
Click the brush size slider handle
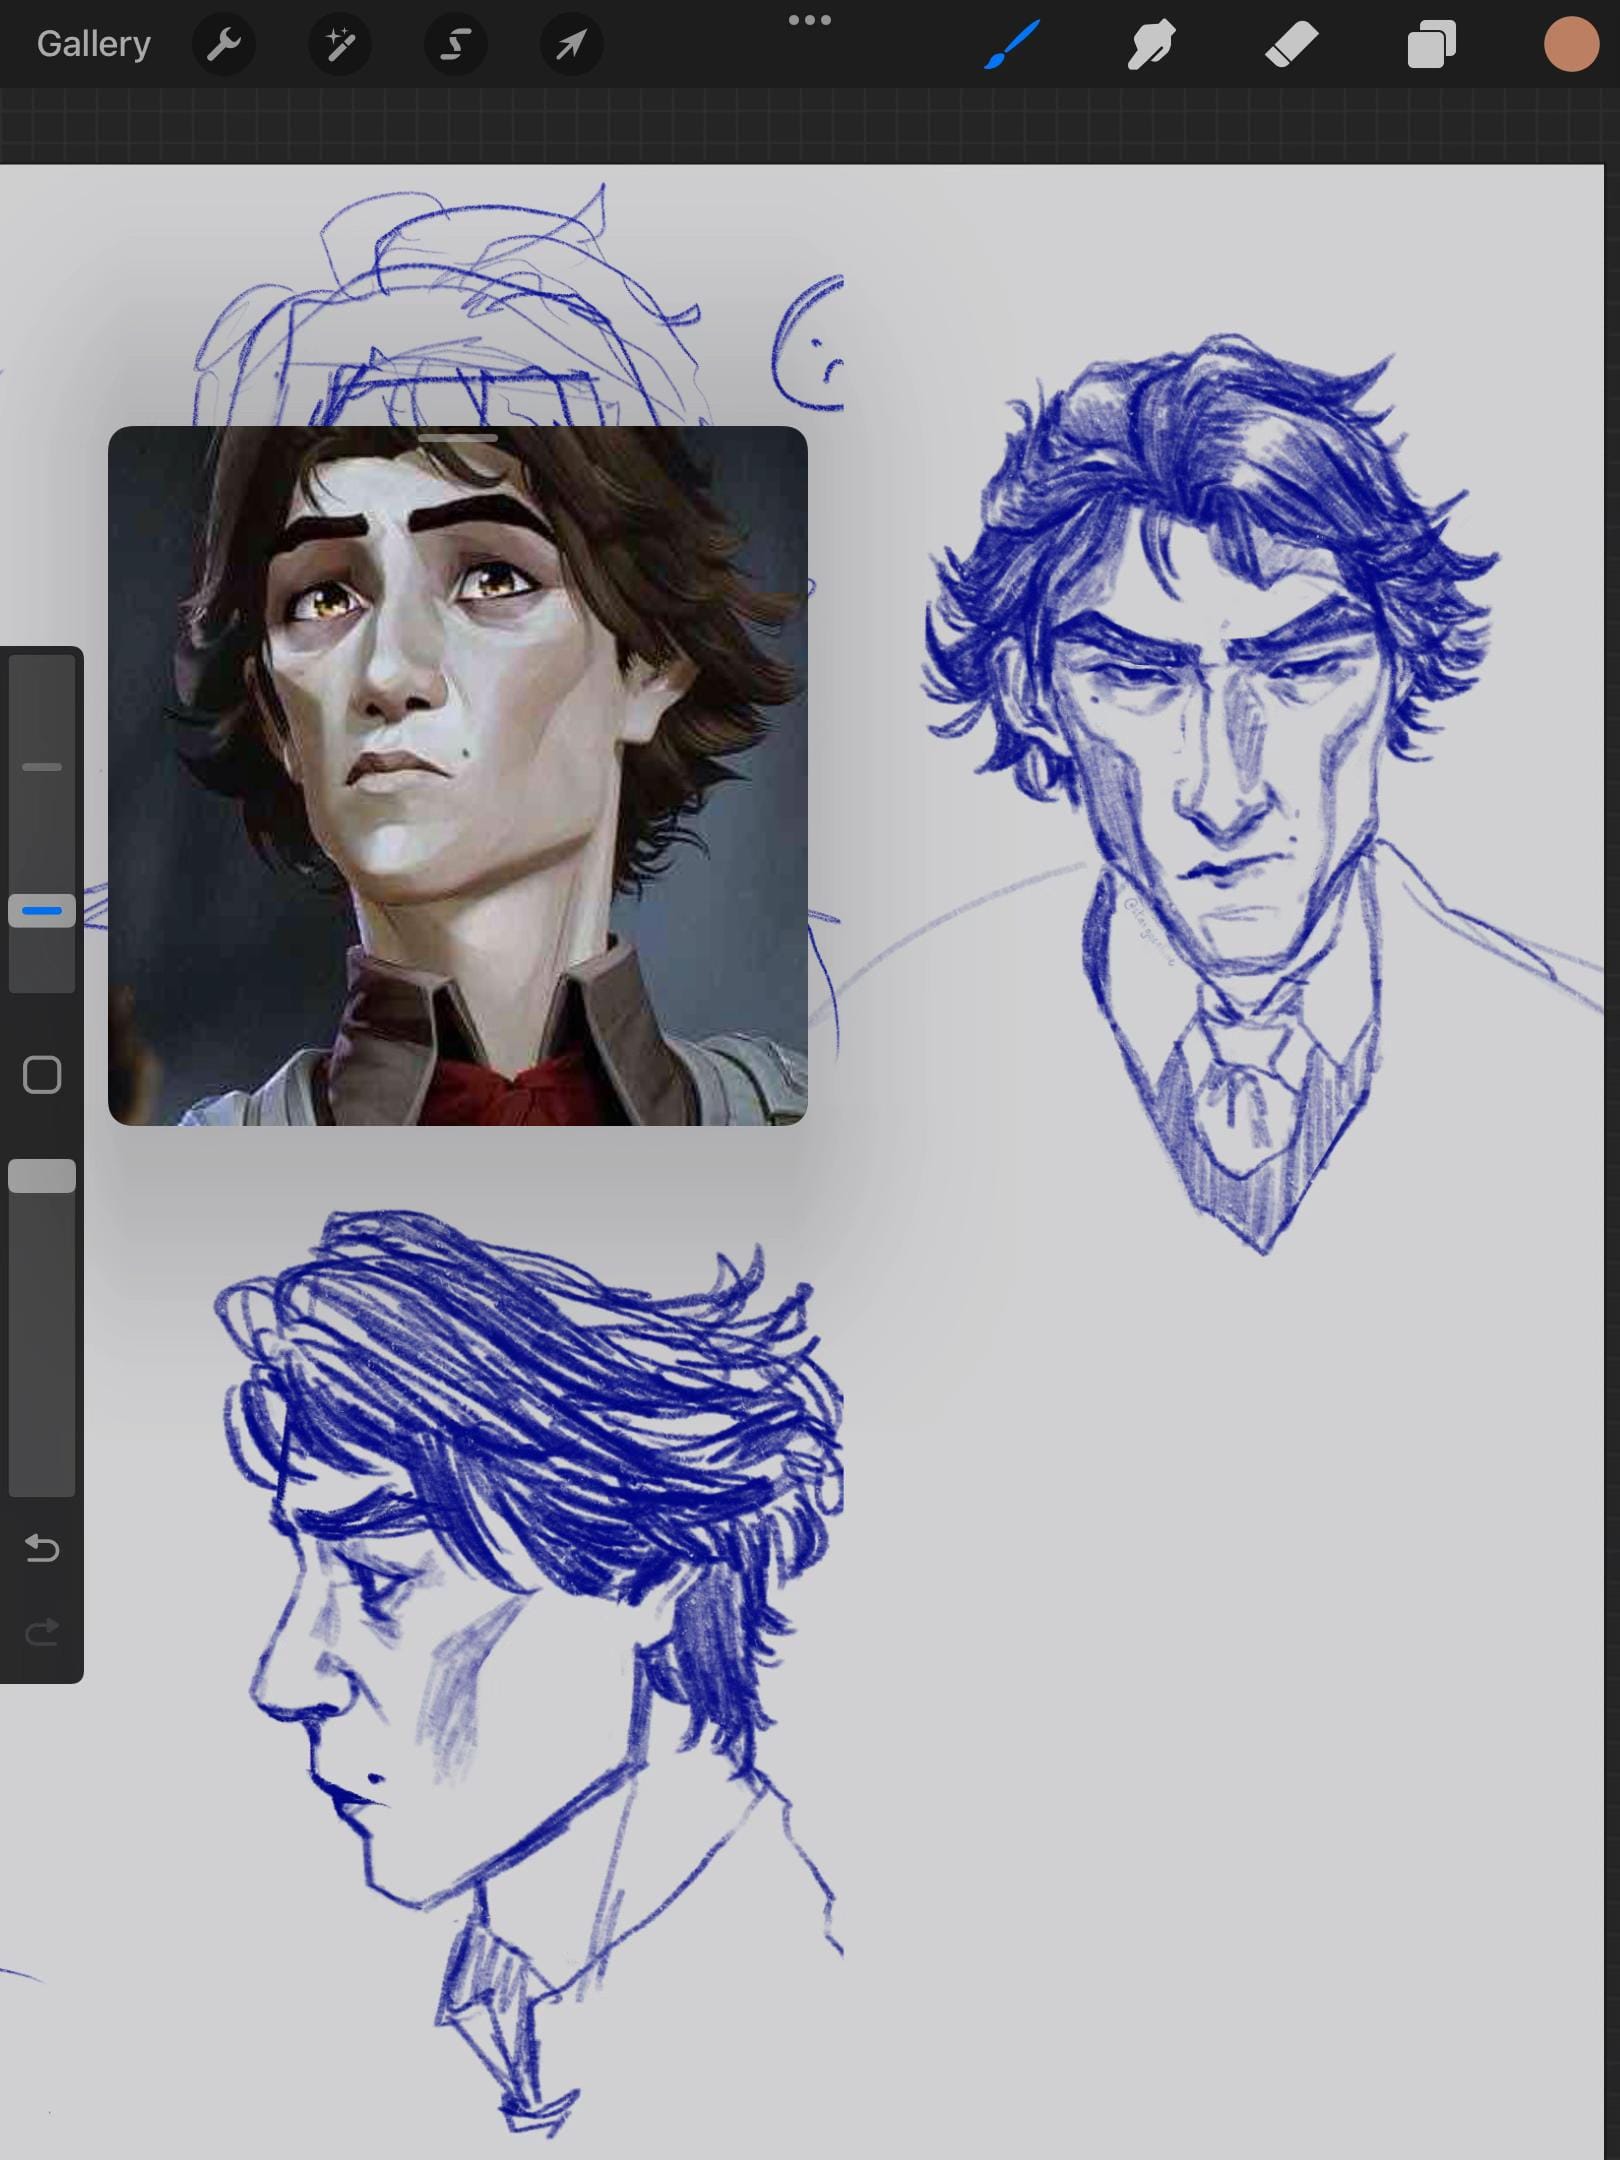pos(42,911)
